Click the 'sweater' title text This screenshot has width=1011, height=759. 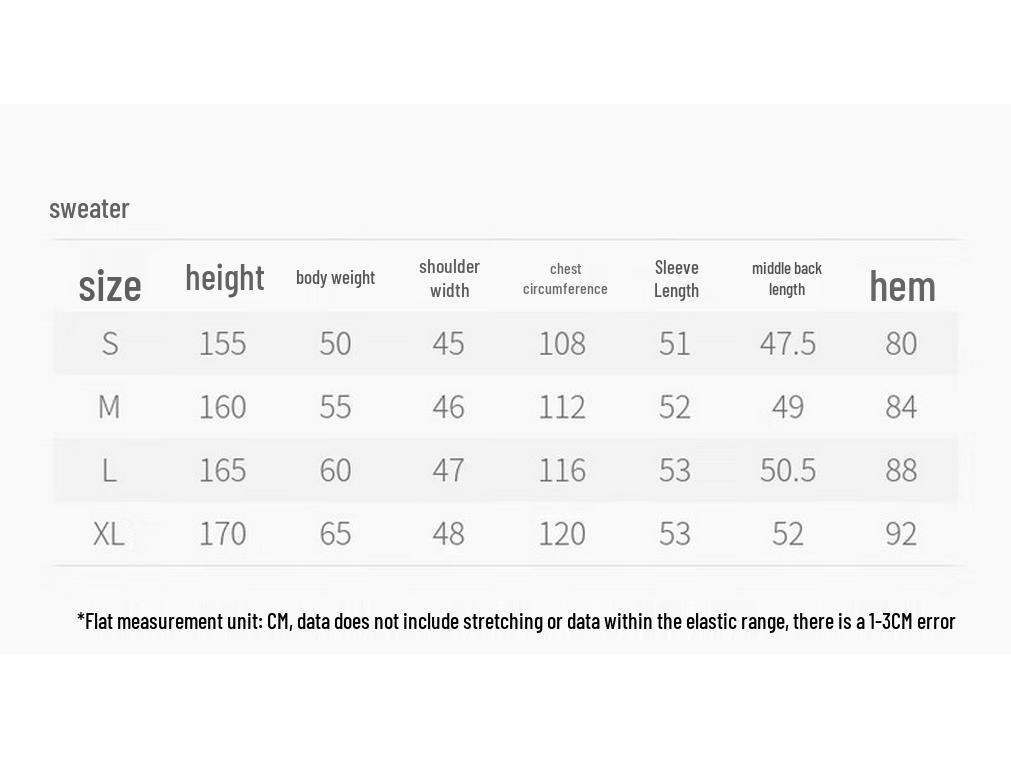coord(89,209)
